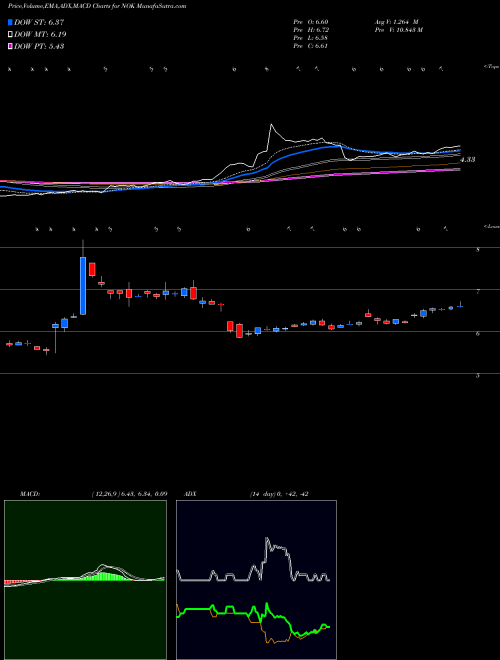This screenshot has width=500, height=660.
Task: Click the tall blue breakout candlestick
Action: click(x=83, y=286)
